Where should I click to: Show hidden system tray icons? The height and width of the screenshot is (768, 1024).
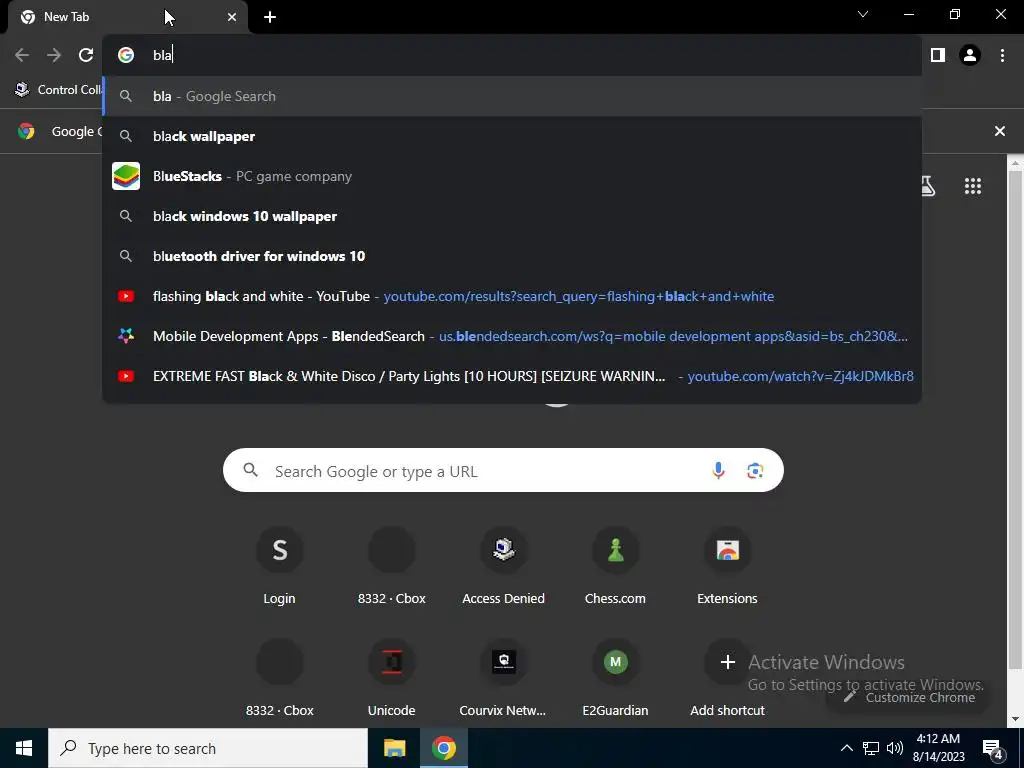(846, 748)
